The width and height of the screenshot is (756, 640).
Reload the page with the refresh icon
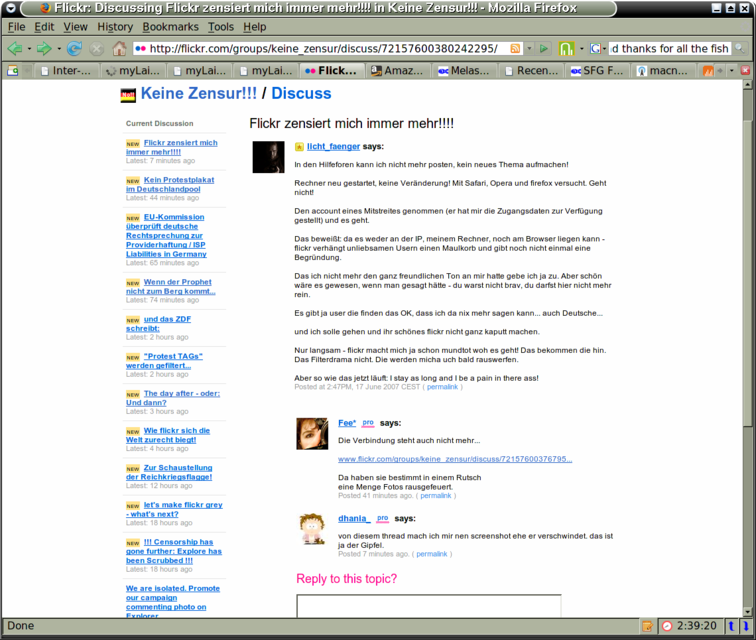click(x=74, y=48)
